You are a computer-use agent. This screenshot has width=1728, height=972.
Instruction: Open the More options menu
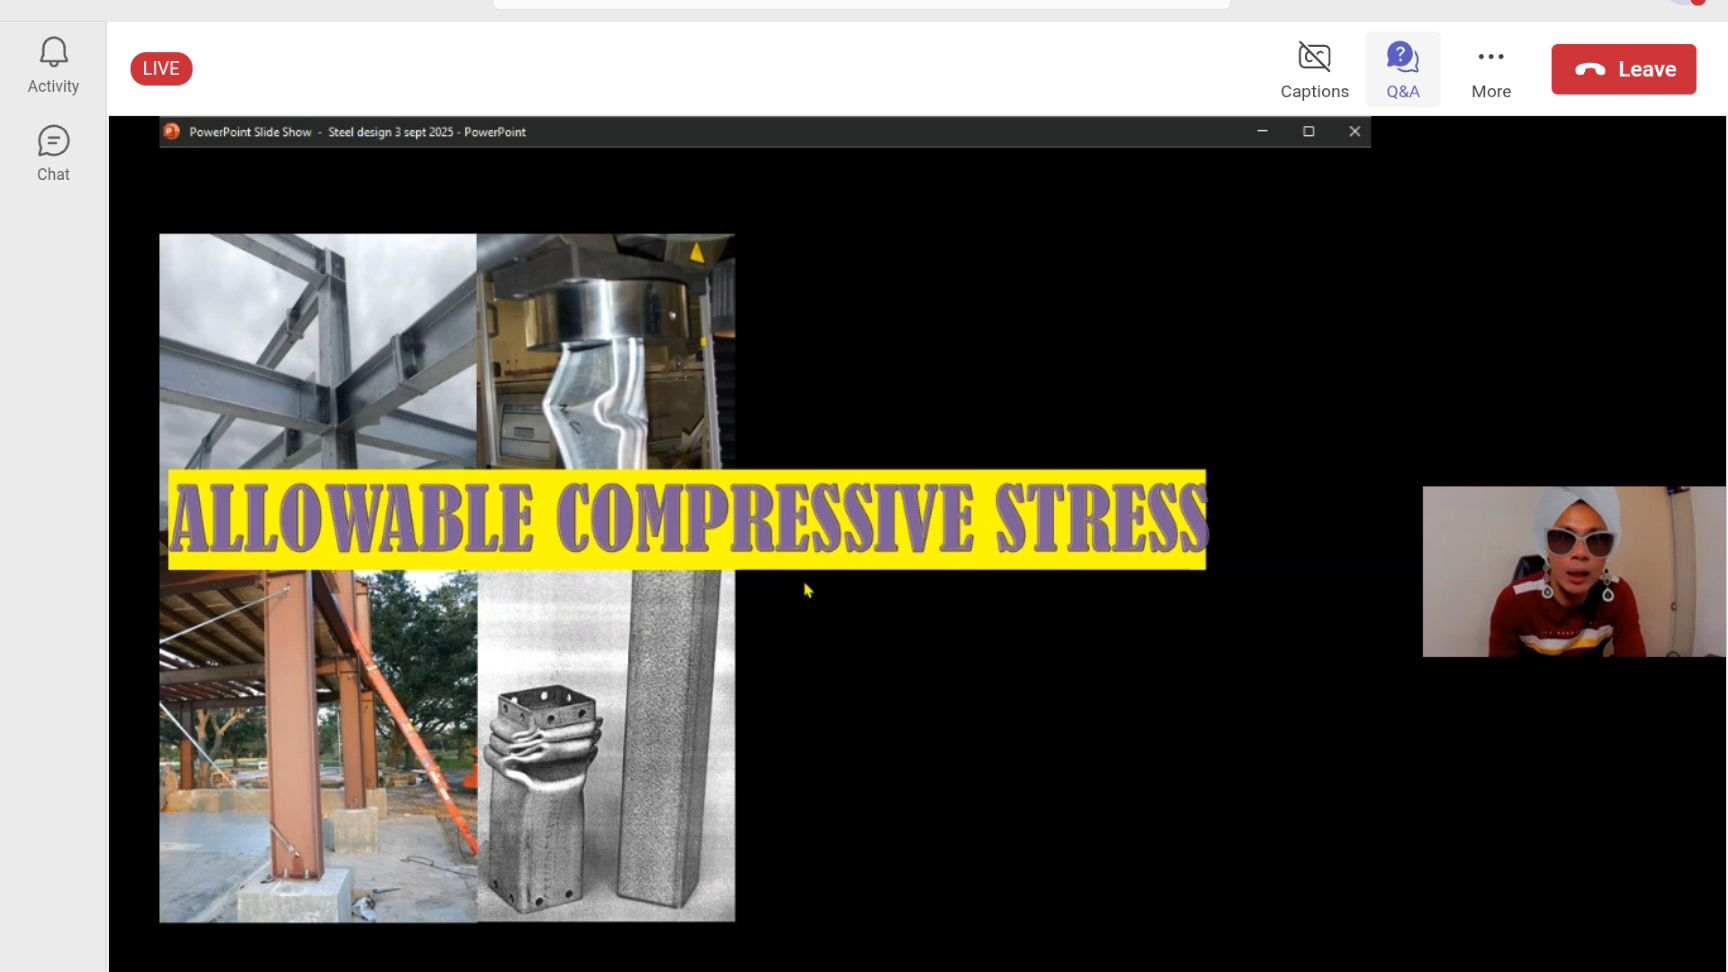pos(1490,69)
